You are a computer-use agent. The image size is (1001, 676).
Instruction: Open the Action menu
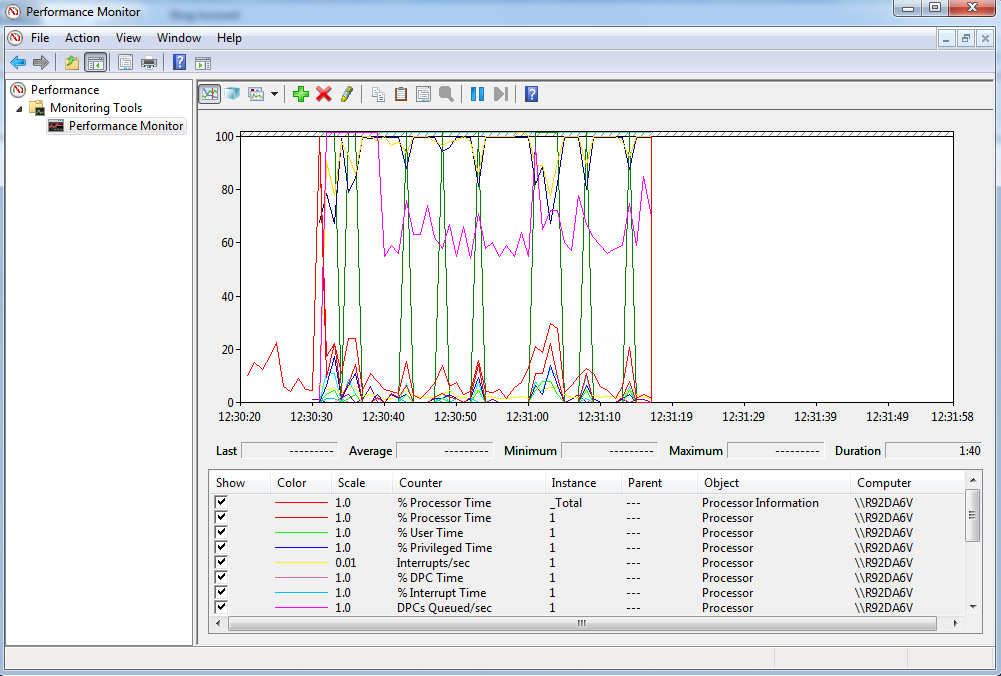[x=82, y=38]
